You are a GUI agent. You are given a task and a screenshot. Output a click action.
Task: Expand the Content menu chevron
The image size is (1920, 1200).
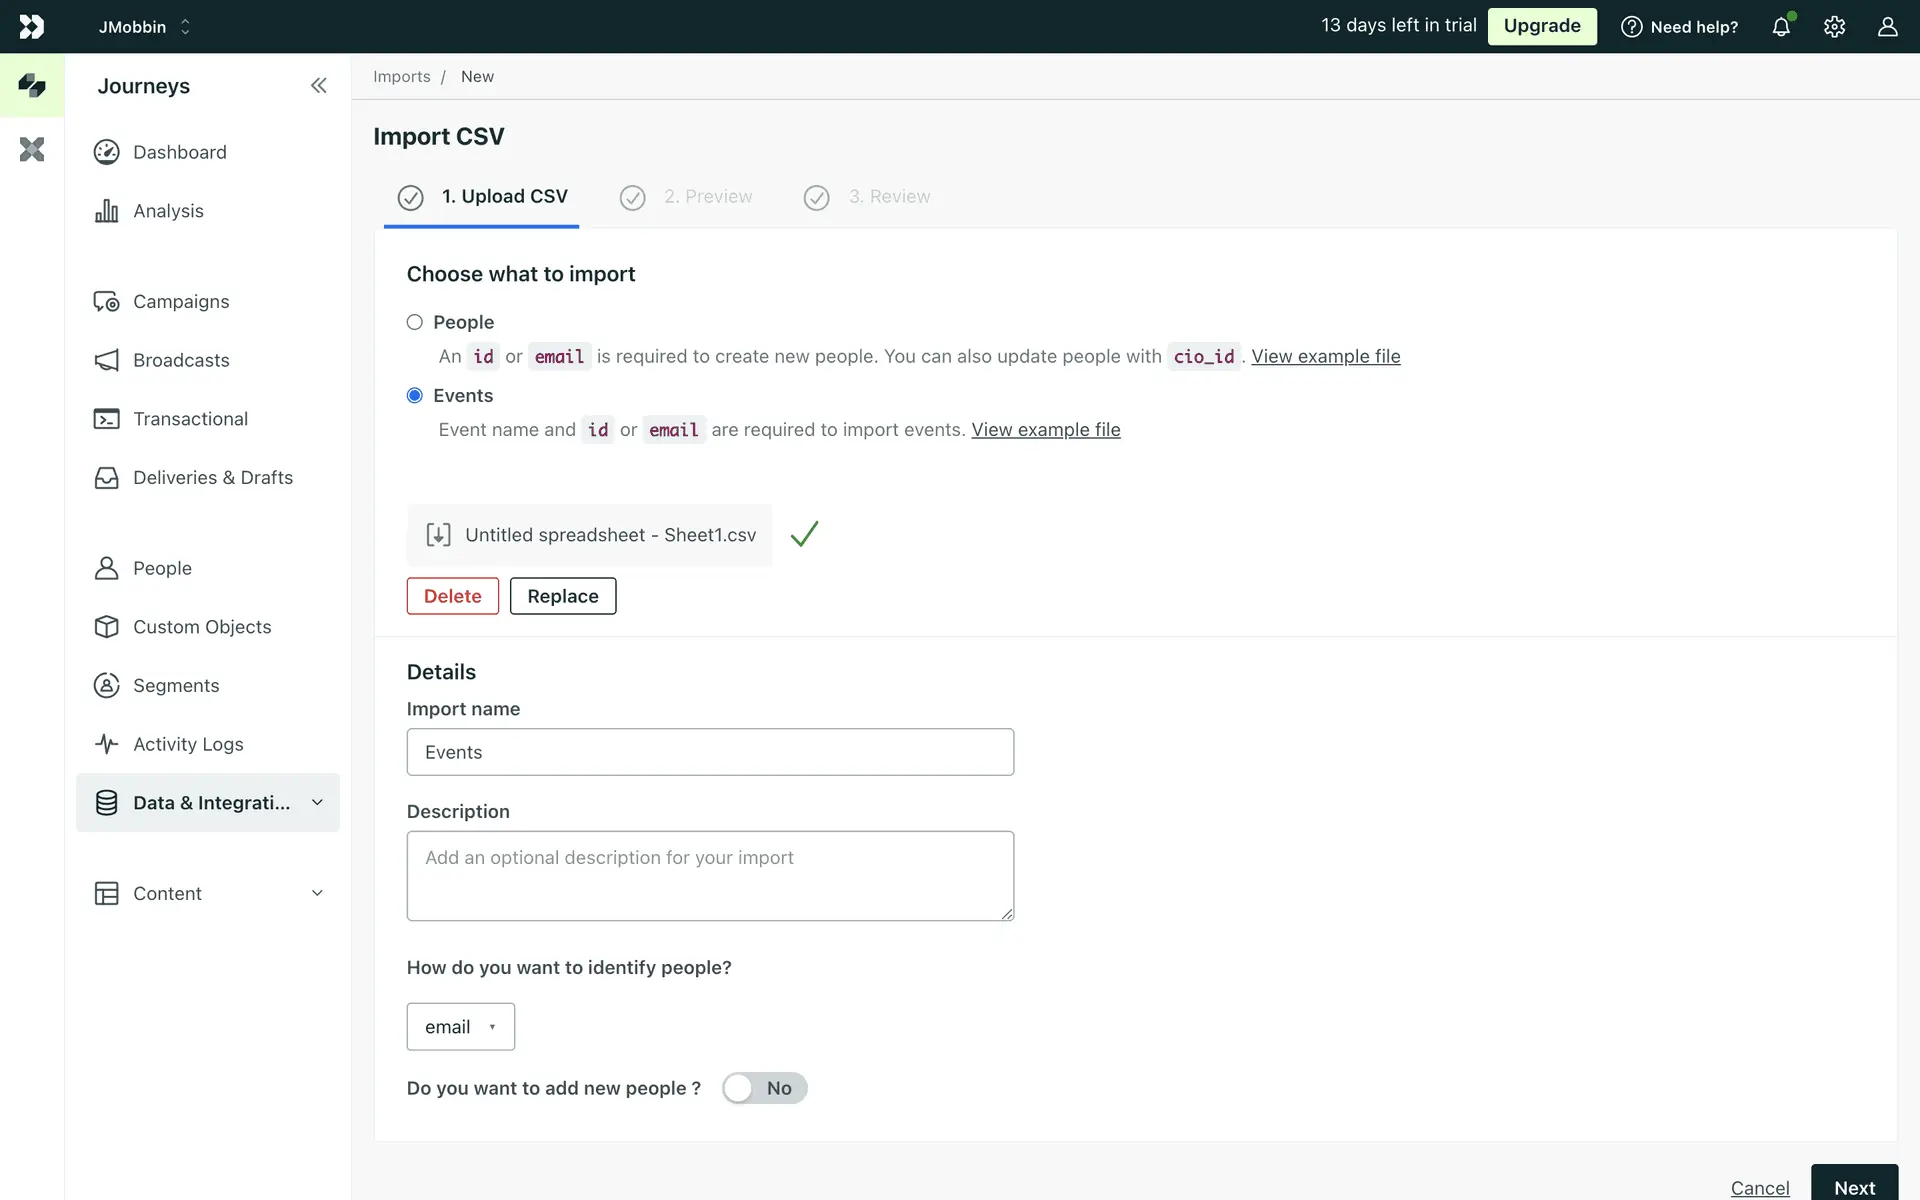coord(317,893)
